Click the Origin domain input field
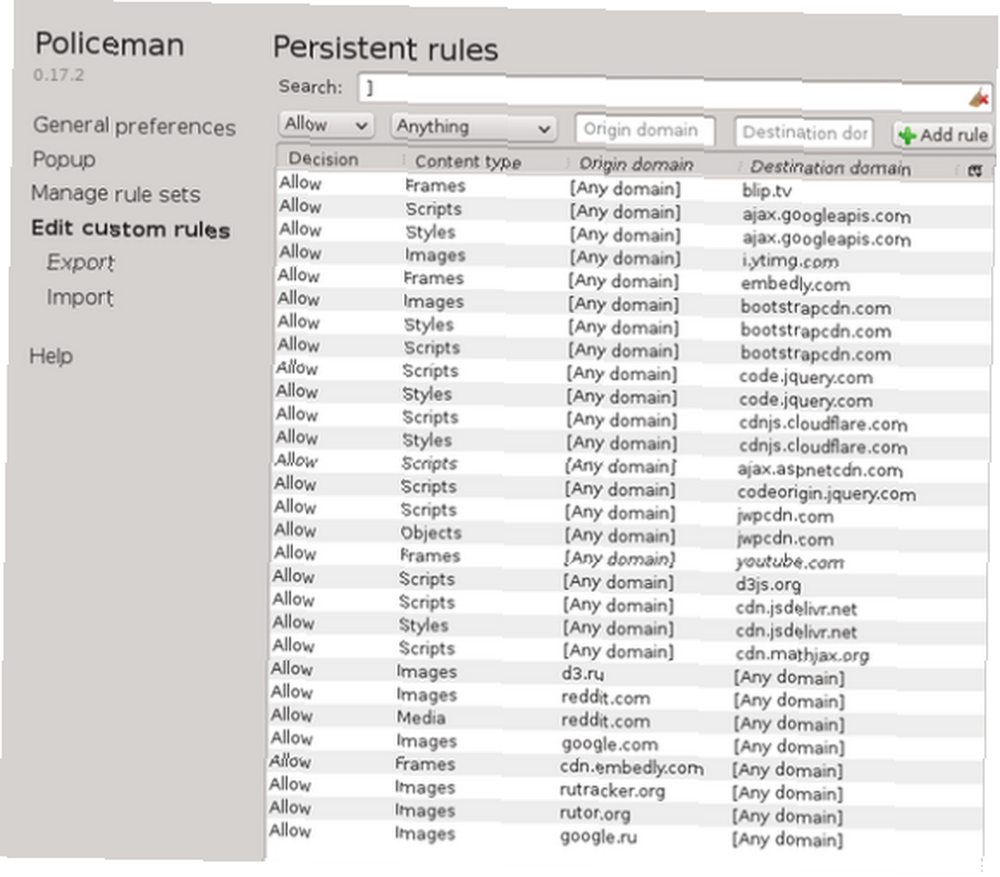The image size is (1000, 877). [x=643, y=130]
